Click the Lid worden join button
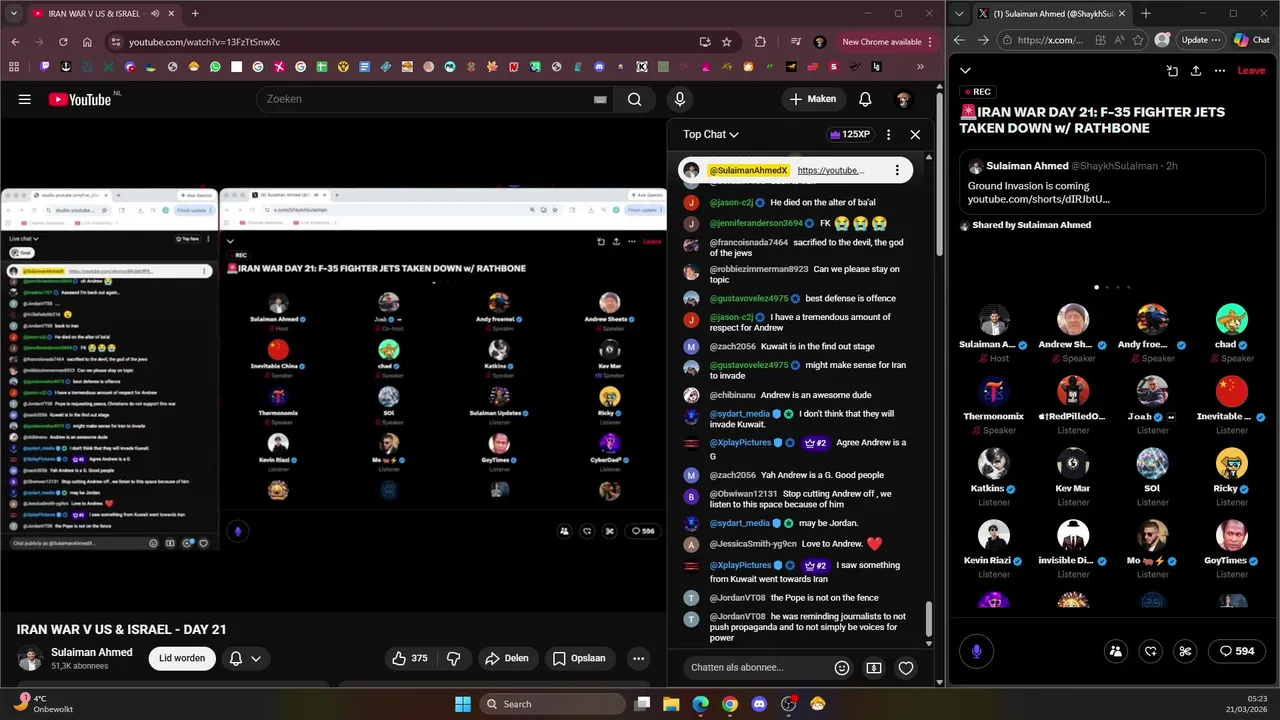1280x720 pixels. click(182, 658)
